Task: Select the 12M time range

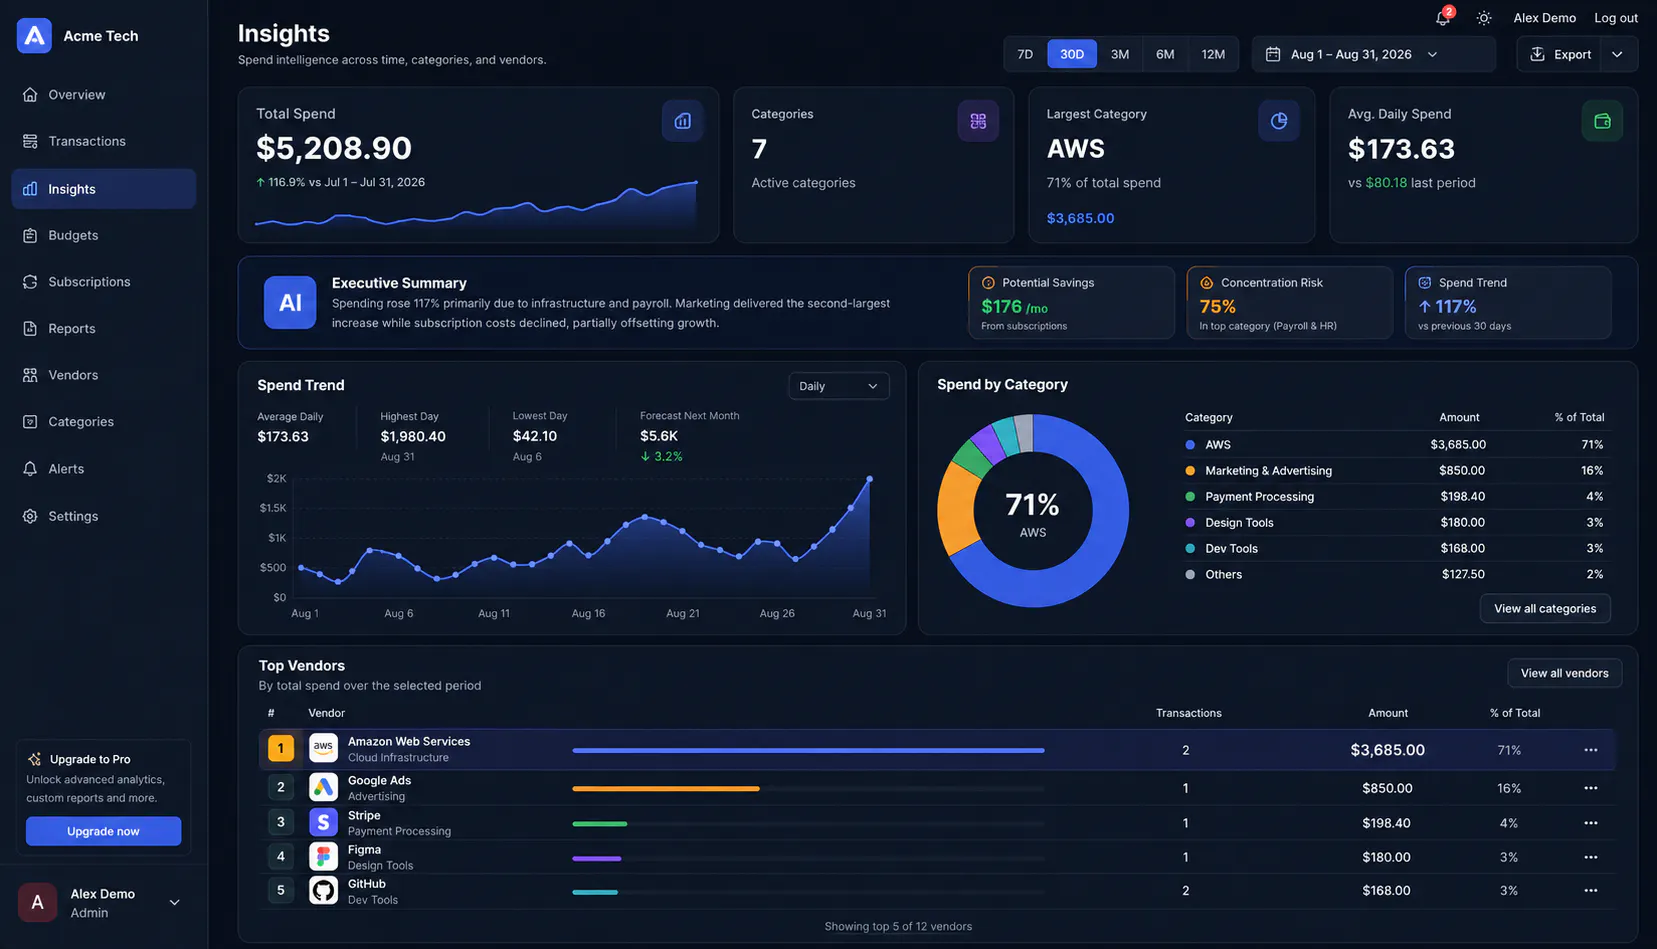Action: (x=1213, y=54)
